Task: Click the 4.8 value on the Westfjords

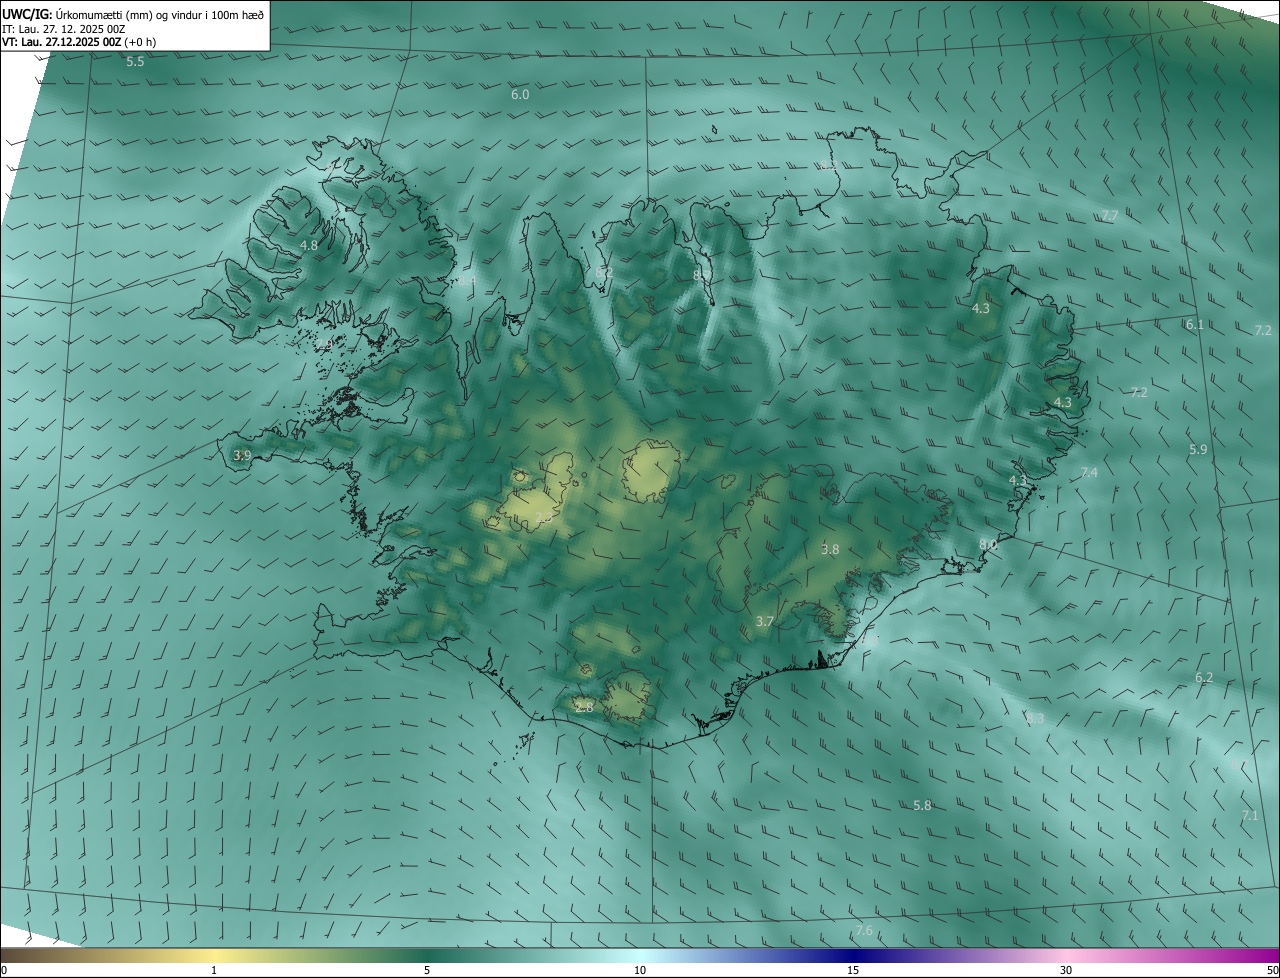Action: 309,246
